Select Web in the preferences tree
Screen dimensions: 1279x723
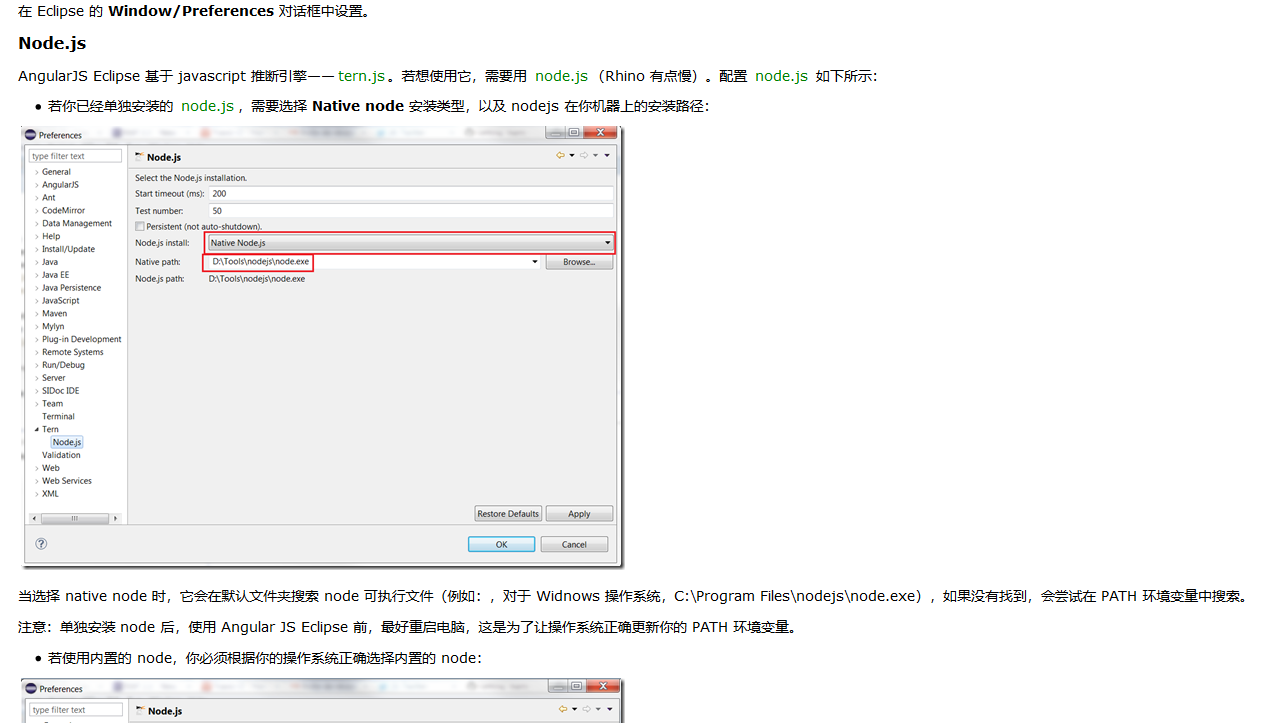50,468
